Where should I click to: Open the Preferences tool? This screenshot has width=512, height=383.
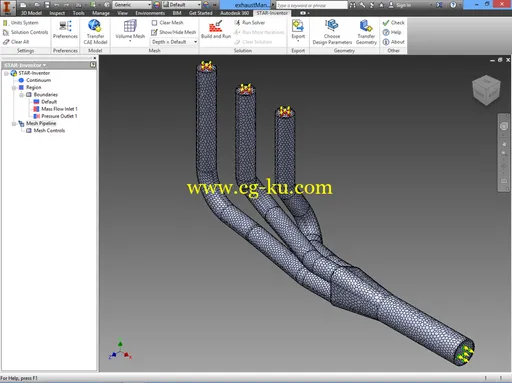click(x=65, y=29)
